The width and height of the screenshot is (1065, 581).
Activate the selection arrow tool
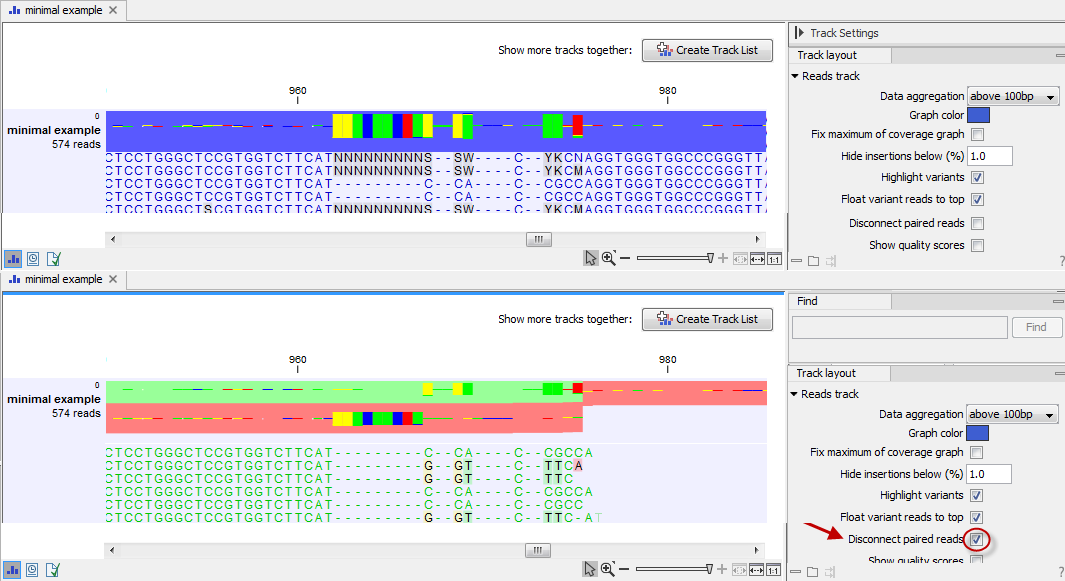(x=590, y=258)
